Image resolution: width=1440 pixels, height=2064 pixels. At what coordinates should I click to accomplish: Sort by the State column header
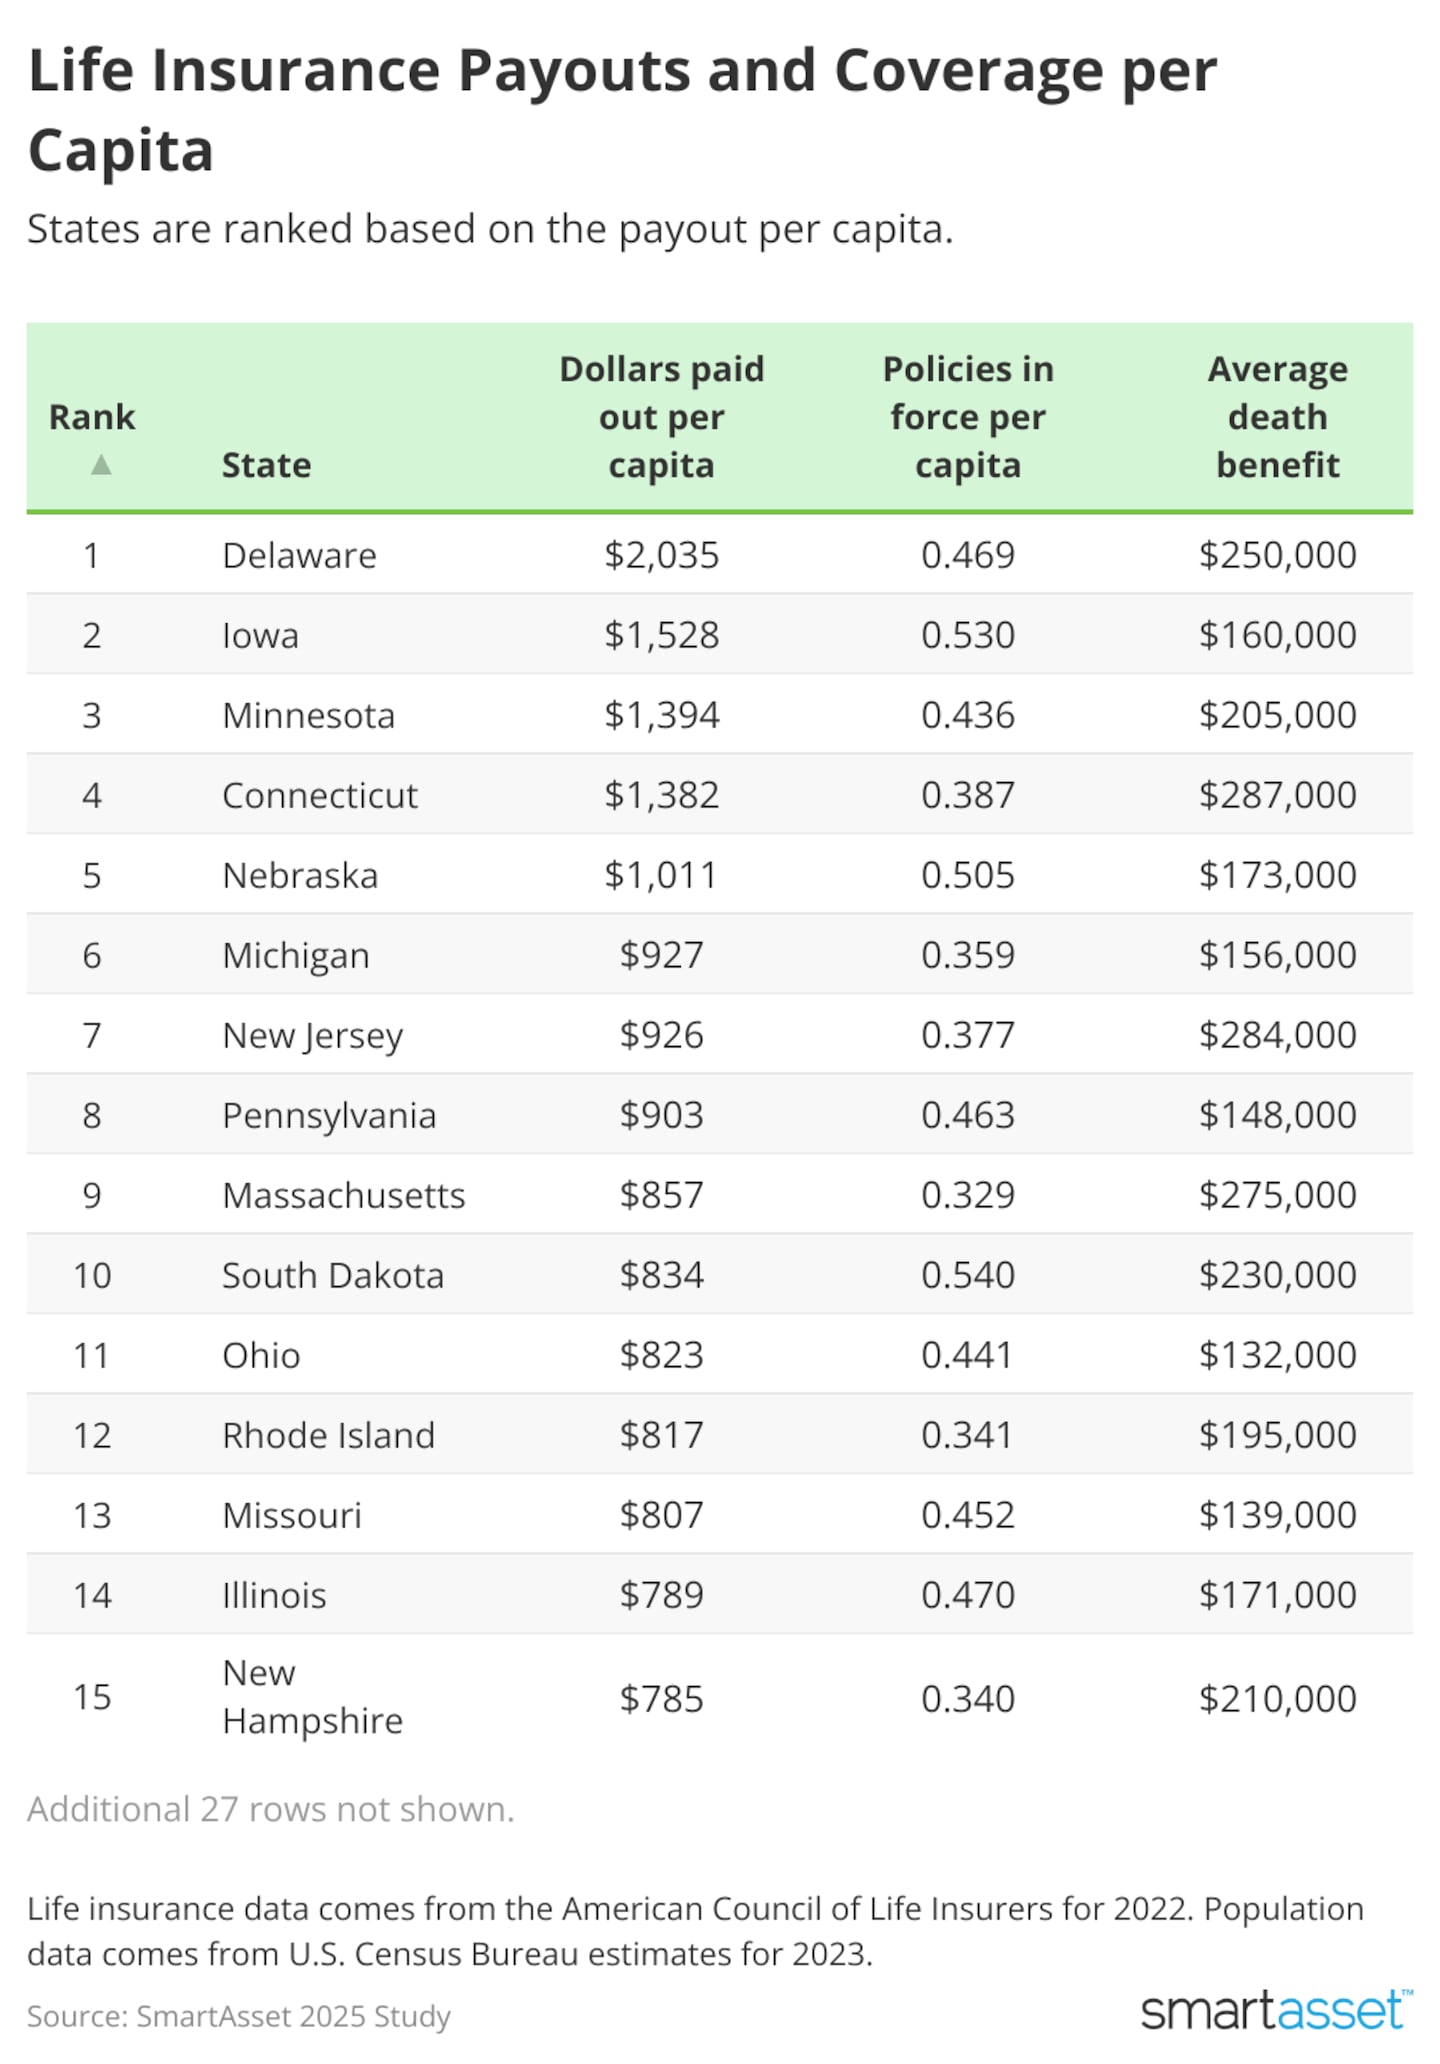[266, 465]
